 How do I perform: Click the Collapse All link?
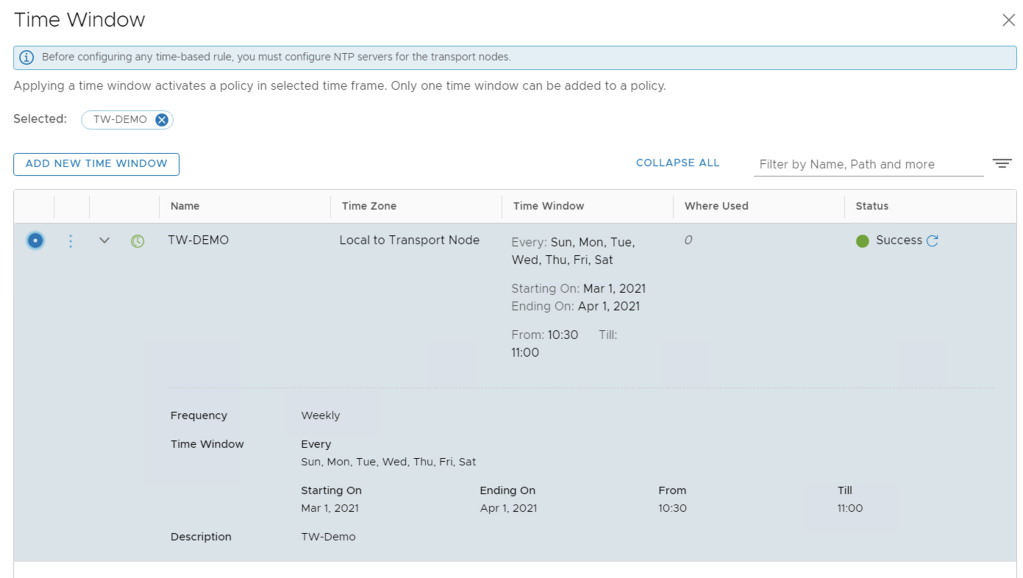677,163
